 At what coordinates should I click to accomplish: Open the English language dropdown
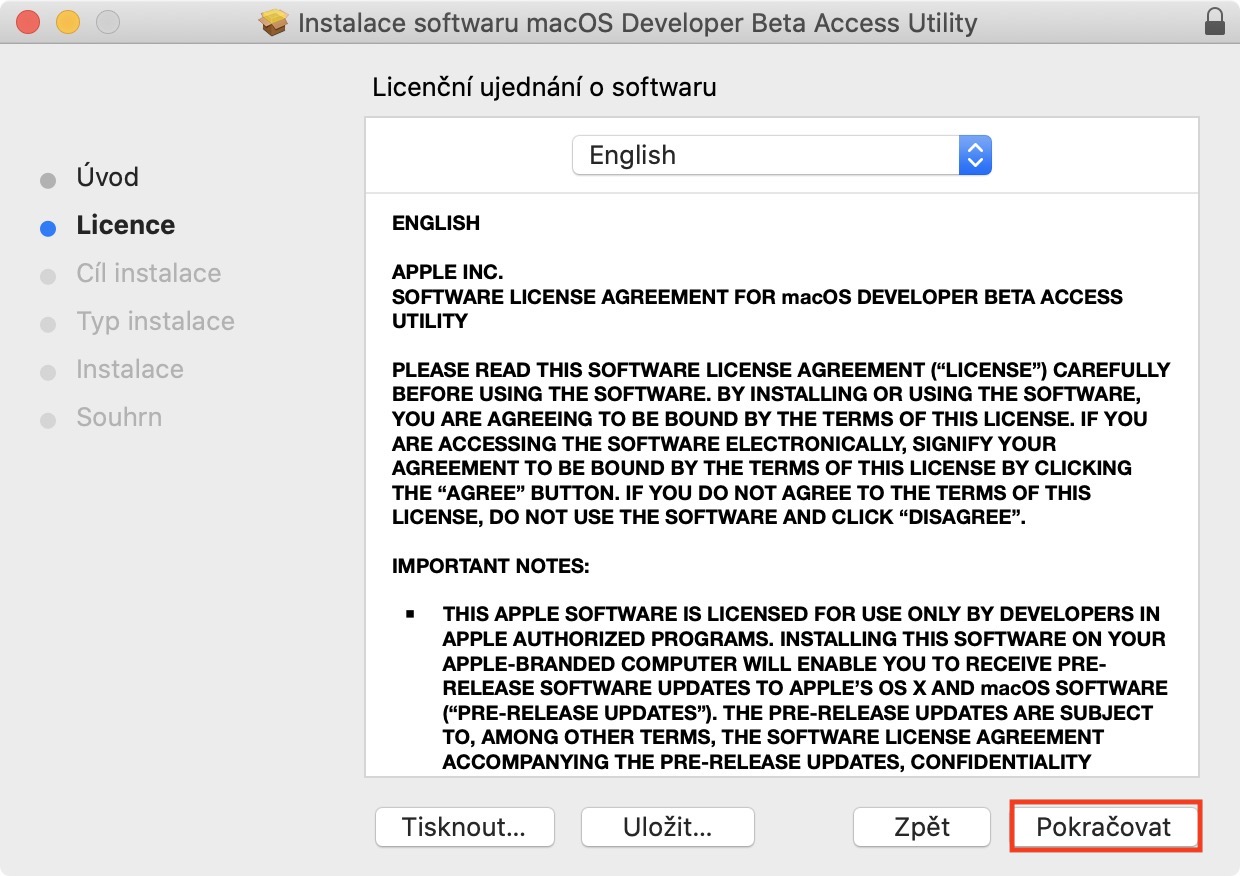(x=782, y=155)
